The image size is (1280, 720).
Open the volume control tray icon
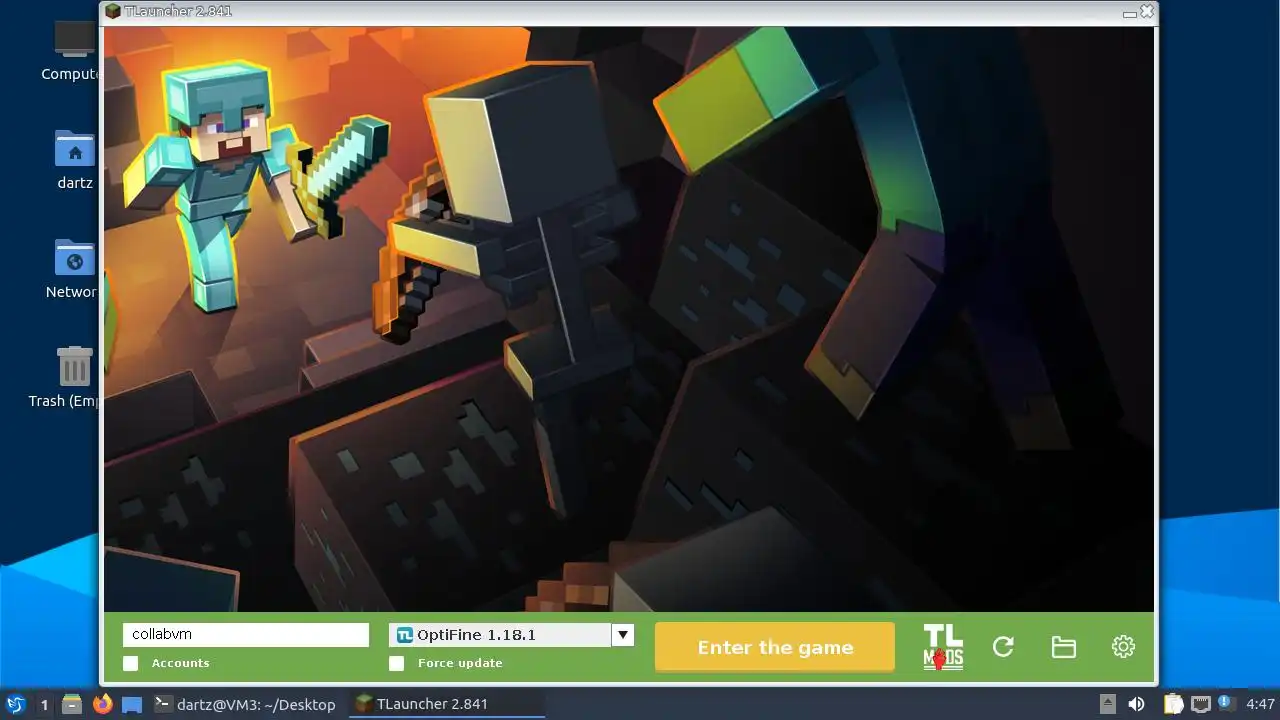(1136, 704)
